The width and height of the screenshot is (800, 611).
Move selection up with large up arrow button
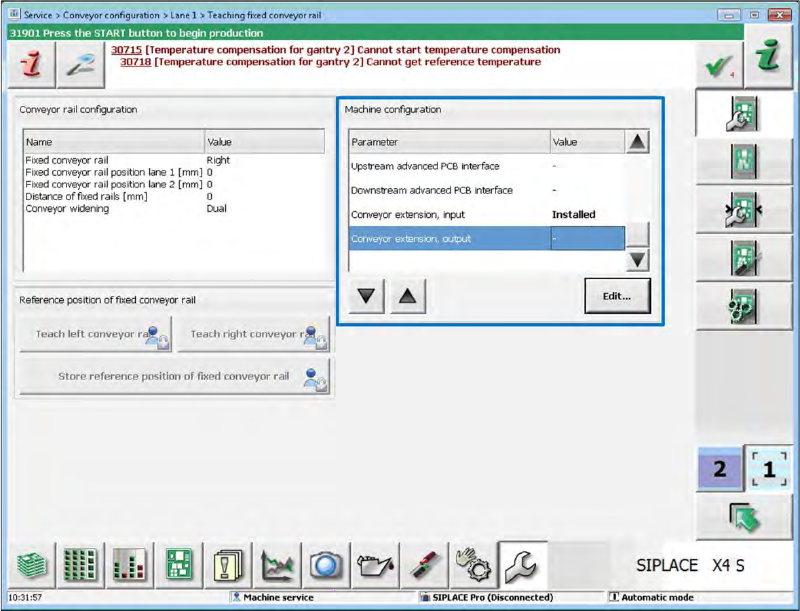pos(408,295)
